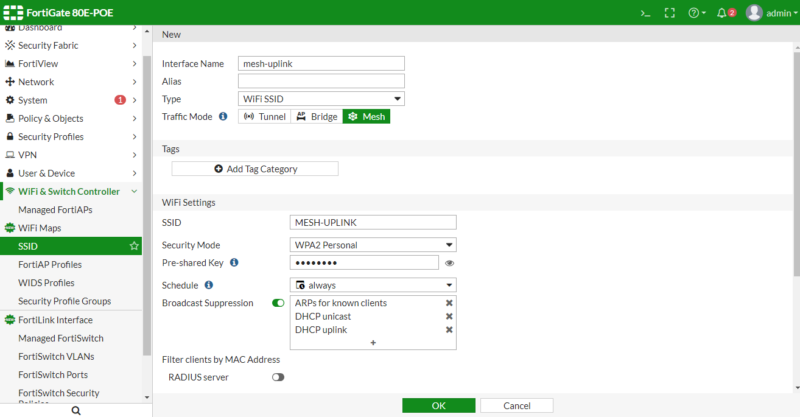The height and width of the screenshot is (417, 800).
Task: Open the Schedule always dropdown
Action: [x=372, y=285]
